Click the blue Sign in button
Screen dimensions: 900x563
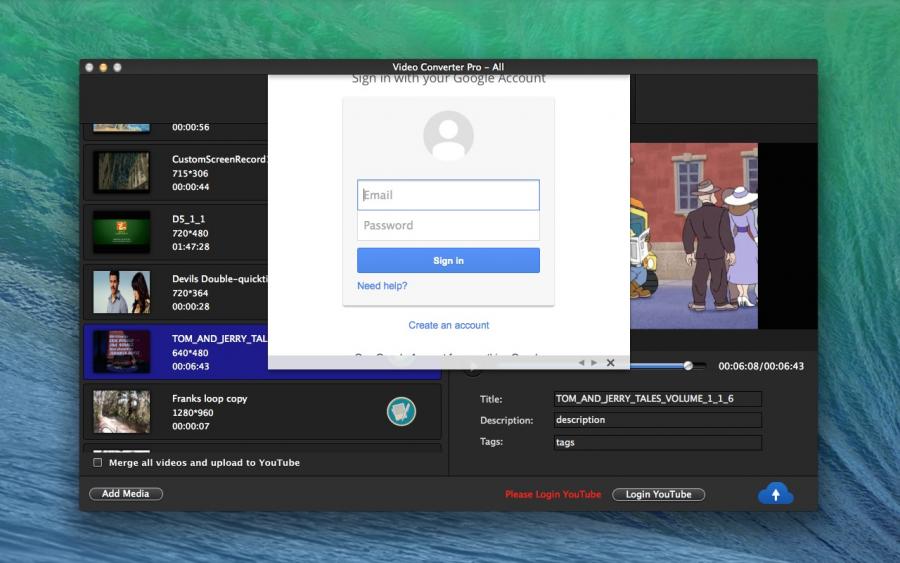(x=448, y=261)
